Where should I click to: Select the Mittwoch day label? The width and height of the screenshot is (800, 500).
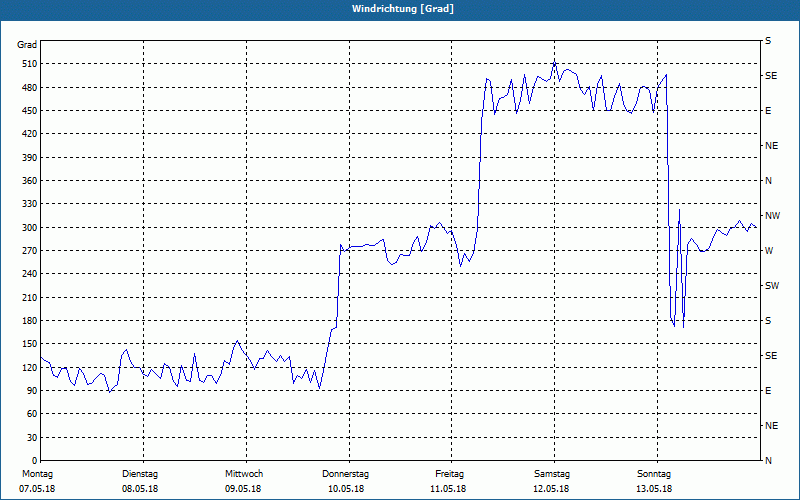(244, 474)
